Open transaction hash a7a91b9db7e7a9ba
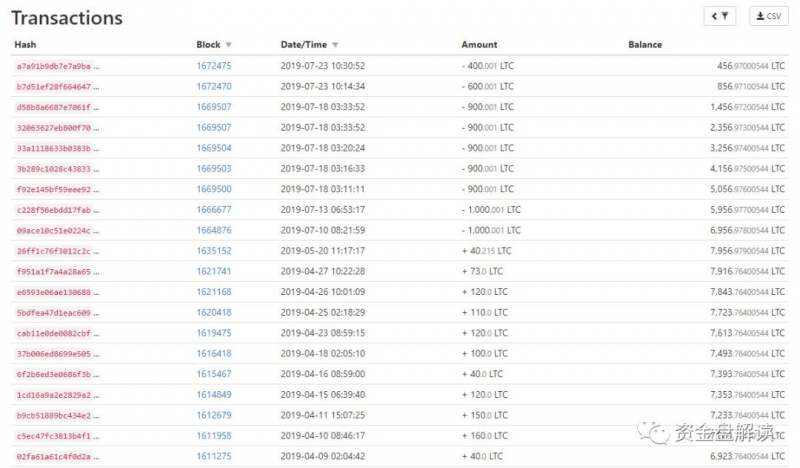This screenshot has height=468, width=800. tap(54, 66)
